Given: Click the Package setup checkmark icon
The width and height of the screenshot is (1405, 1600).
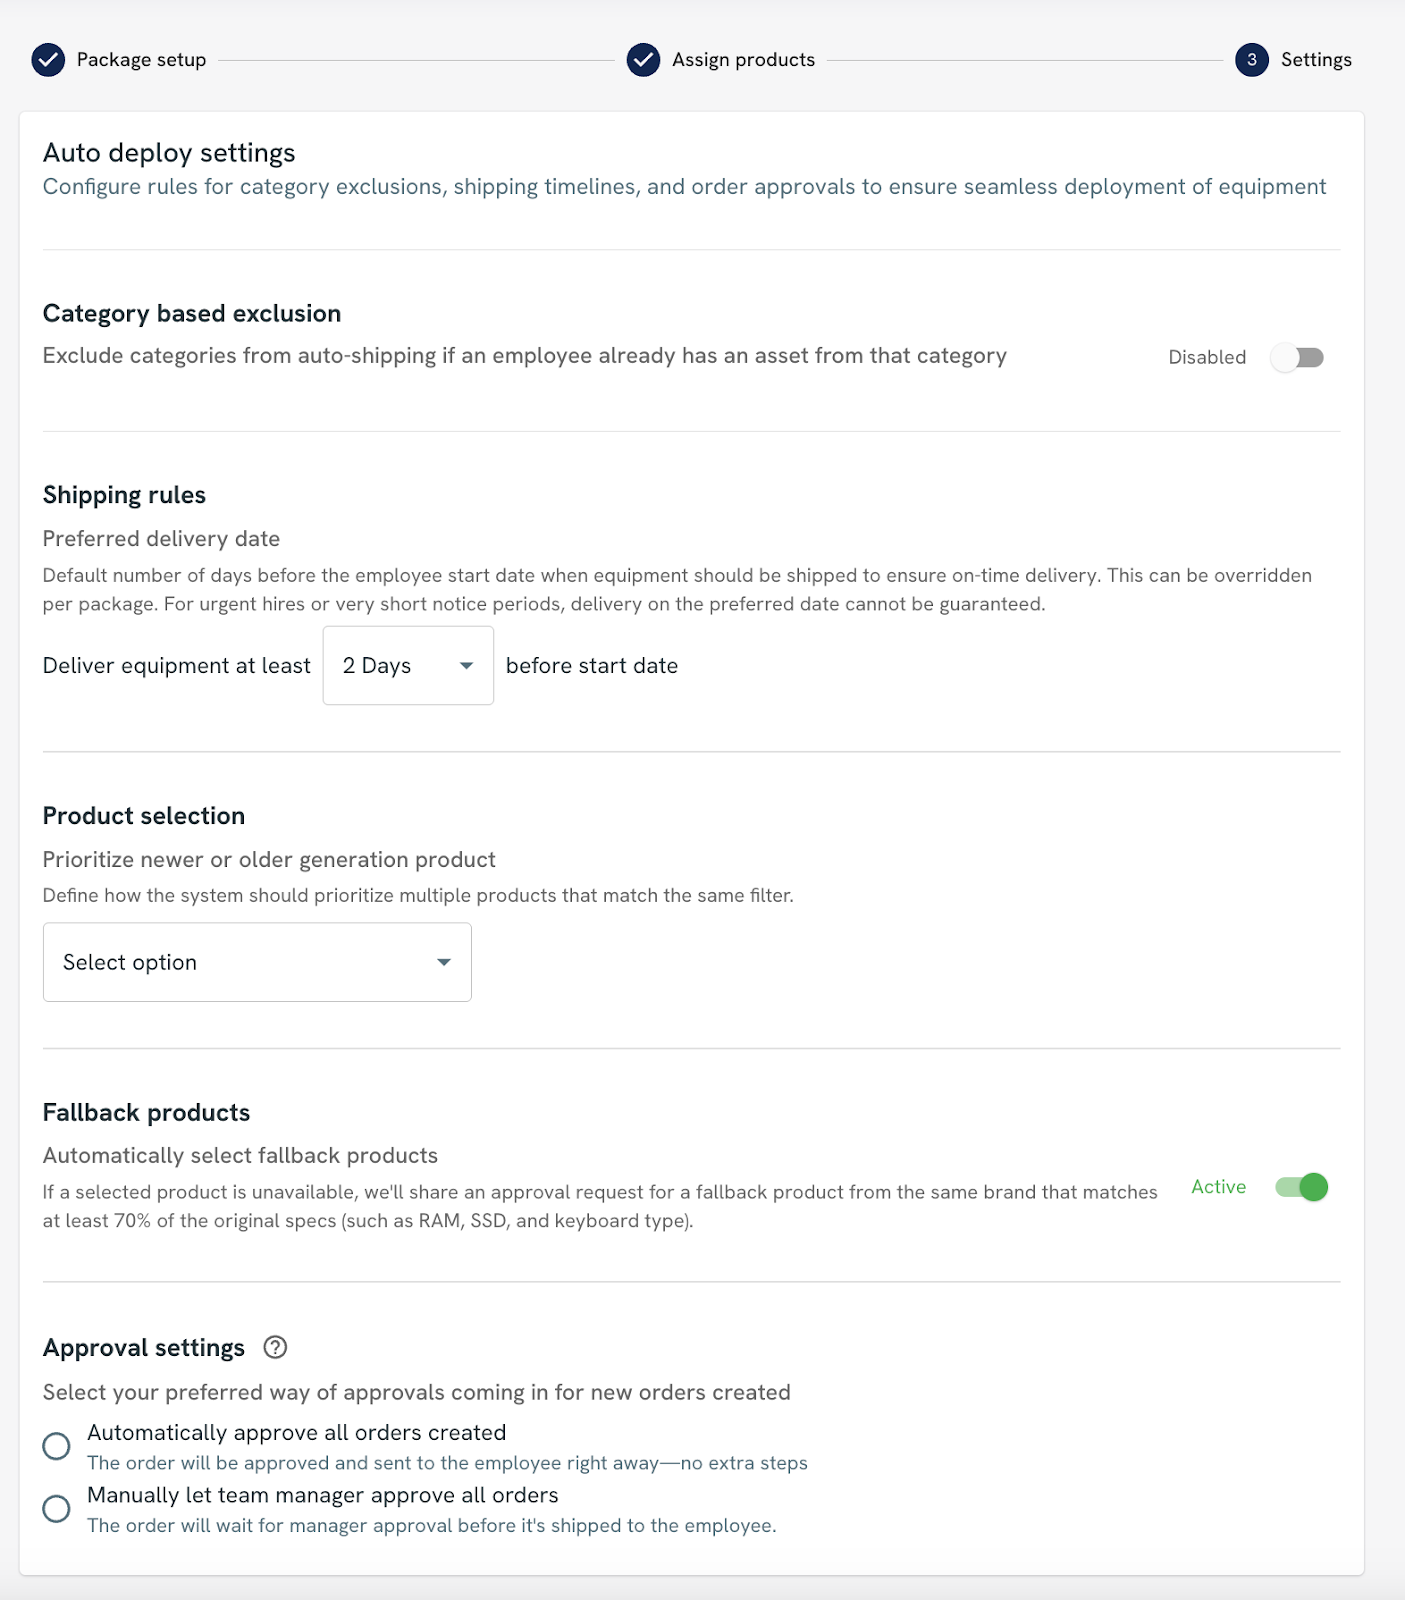Looking at the screenshot, I should pyautogui.click(x=48, y=60).
